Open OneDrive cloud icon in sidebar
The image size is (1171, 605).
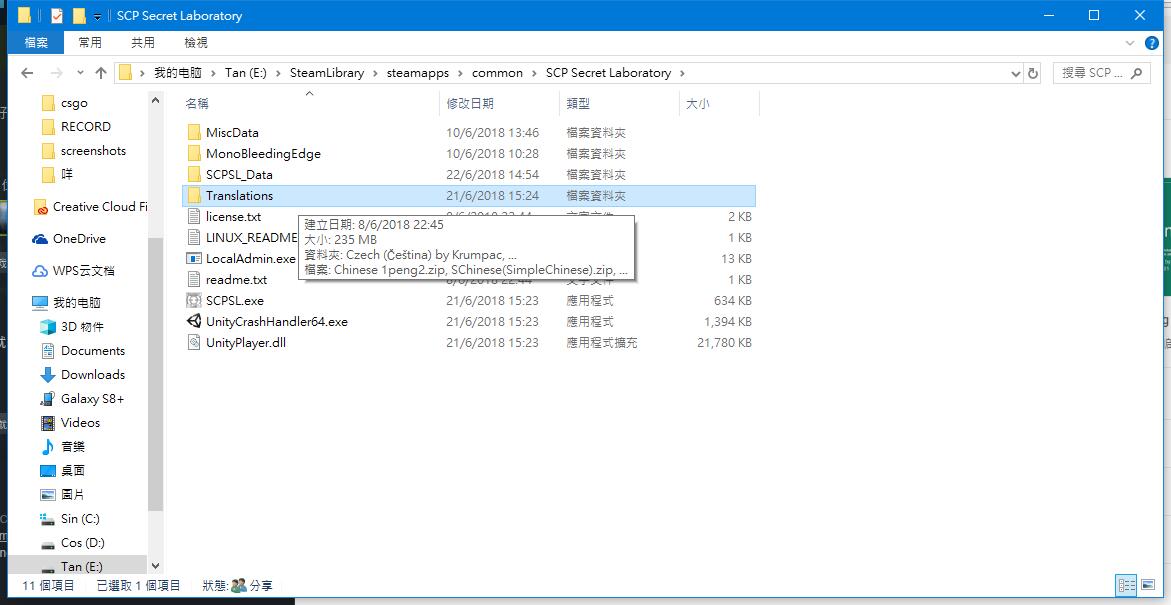point(40,239)
